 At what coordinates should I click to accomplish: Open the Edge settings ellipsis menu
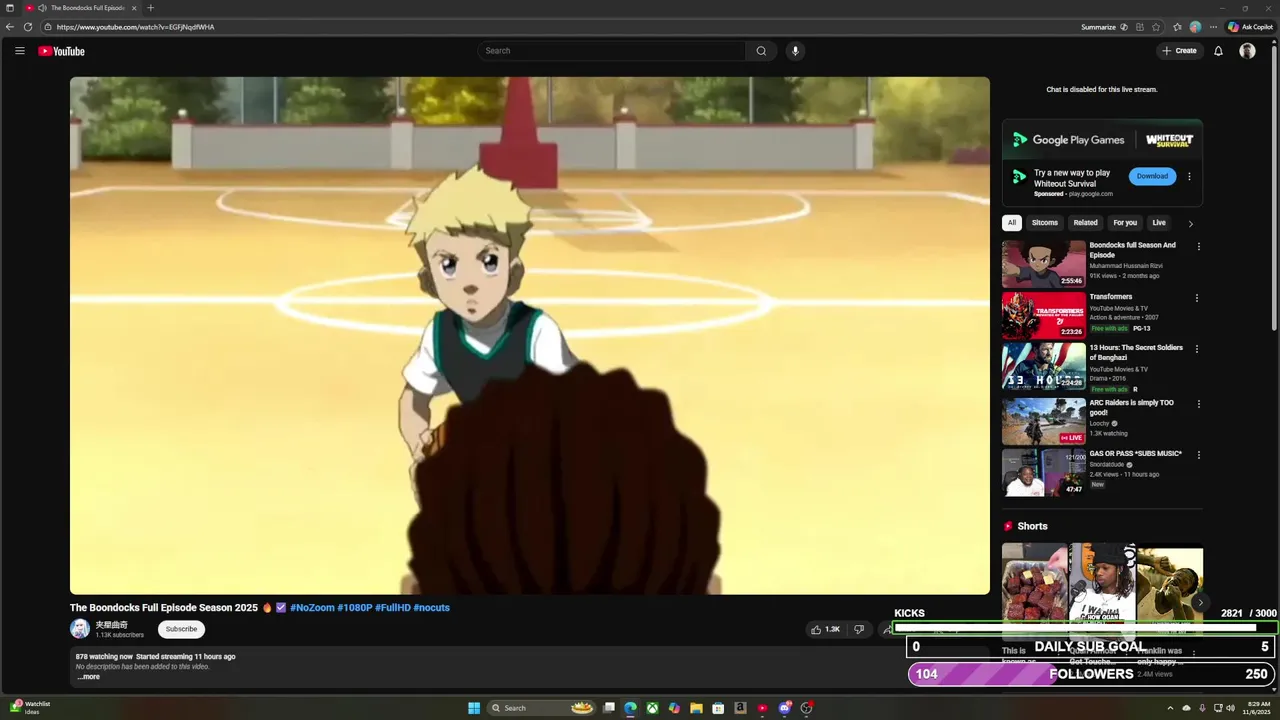1213,27
